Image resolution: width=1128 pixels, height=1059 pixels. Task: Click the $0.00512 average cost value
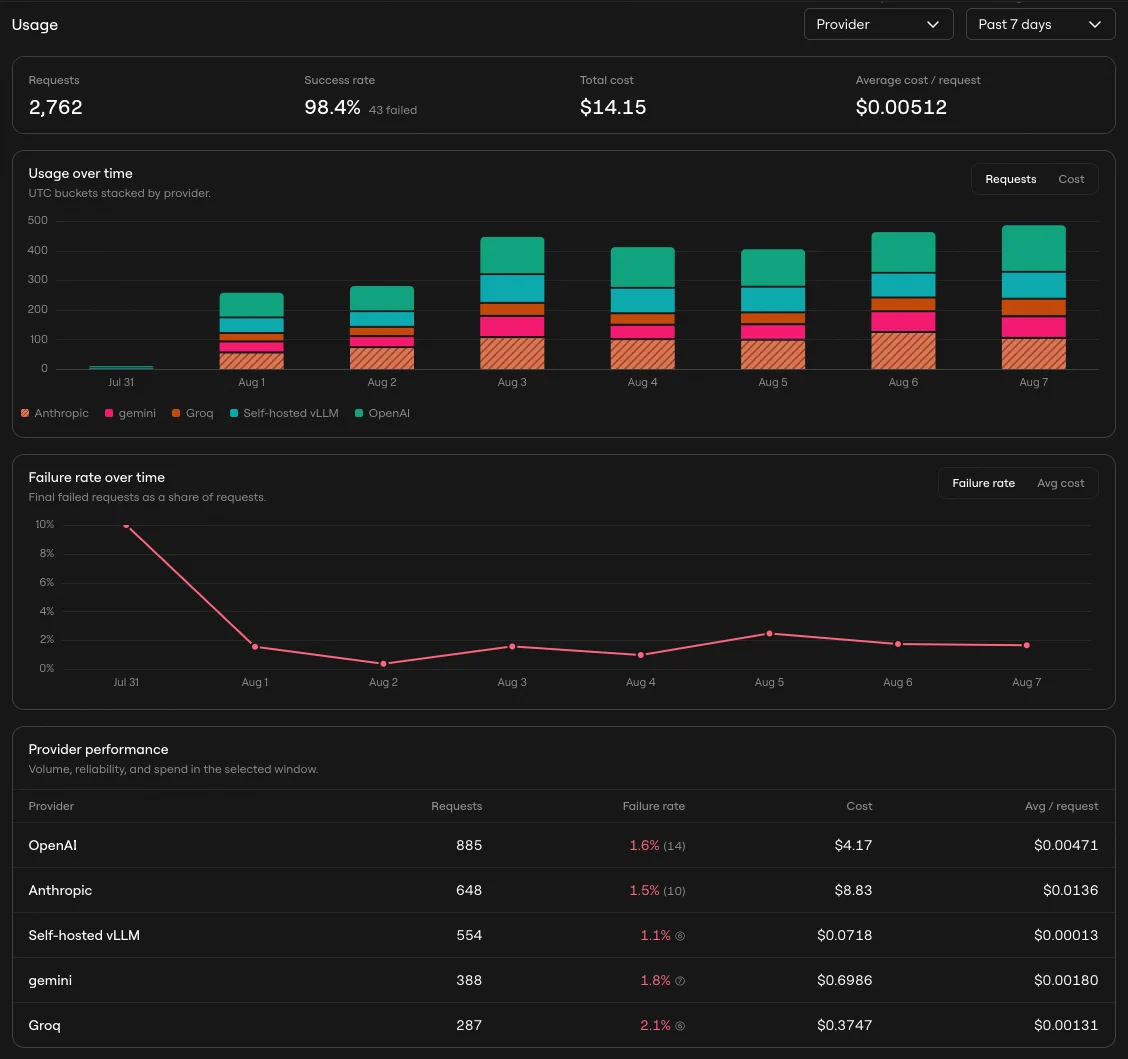click(901, 107)
